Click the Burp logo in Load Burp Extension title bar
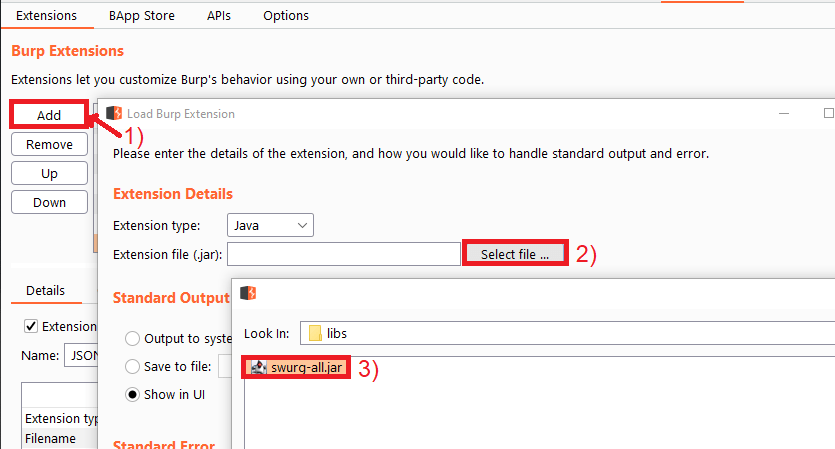 click(x=114, y=113)
